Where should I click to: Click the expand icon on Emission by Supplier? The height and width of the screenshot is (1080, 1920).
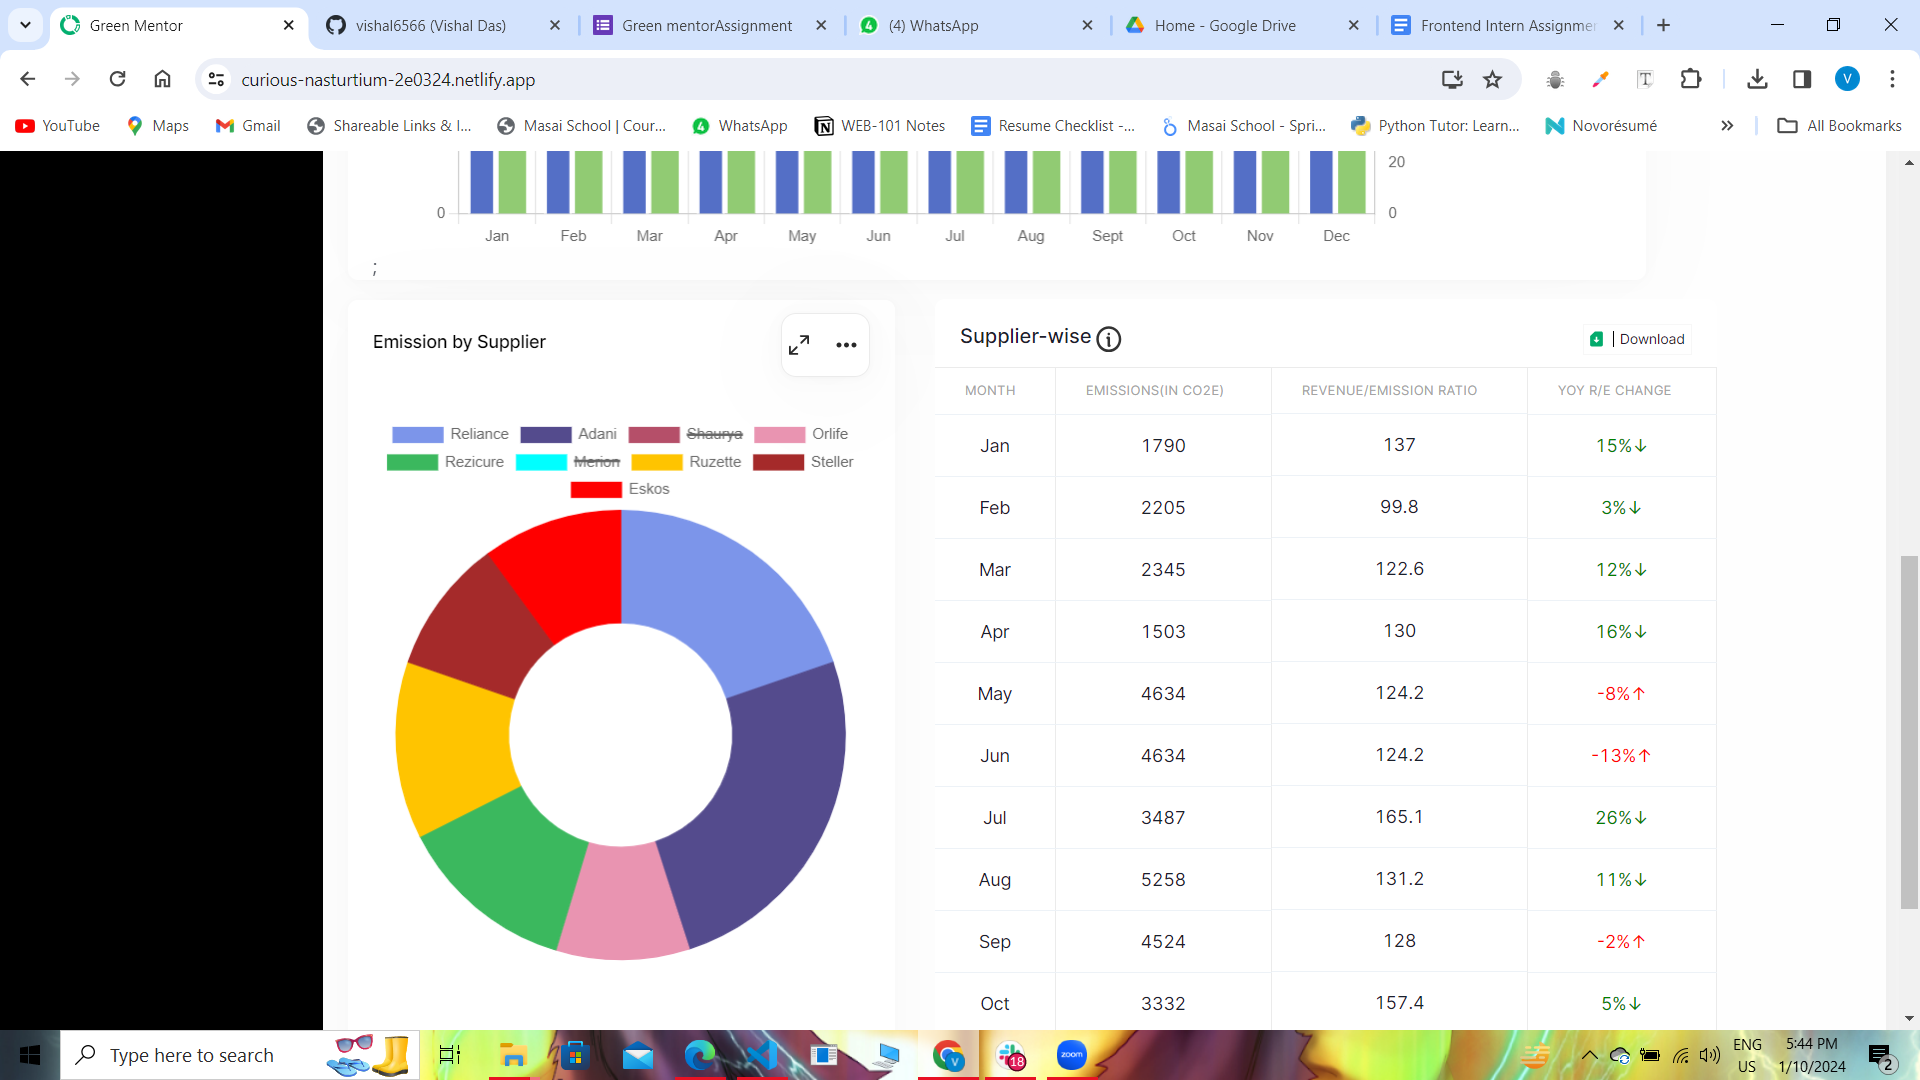[800, 343]
